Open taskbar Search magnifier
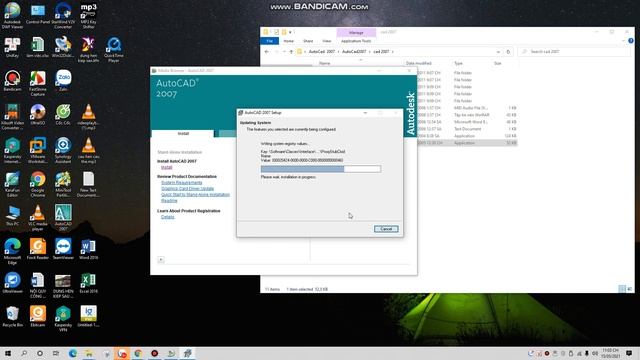 (24, 353)
